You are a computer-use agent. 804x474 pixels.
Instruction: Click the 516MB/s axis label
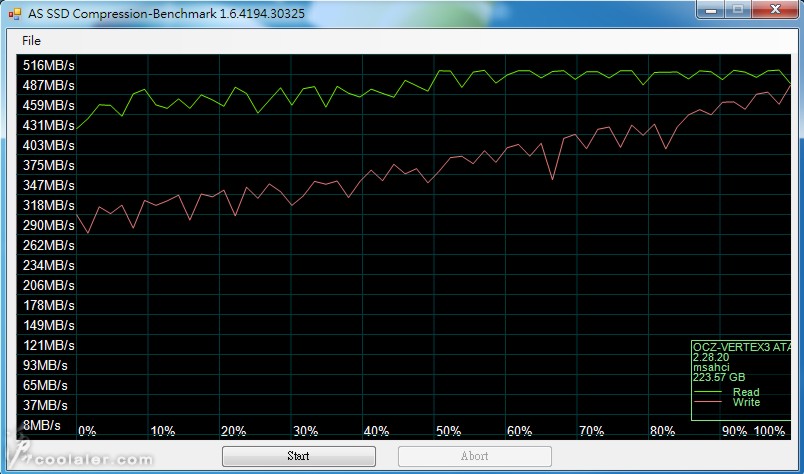pyautogui.click(x=48, y=65)
